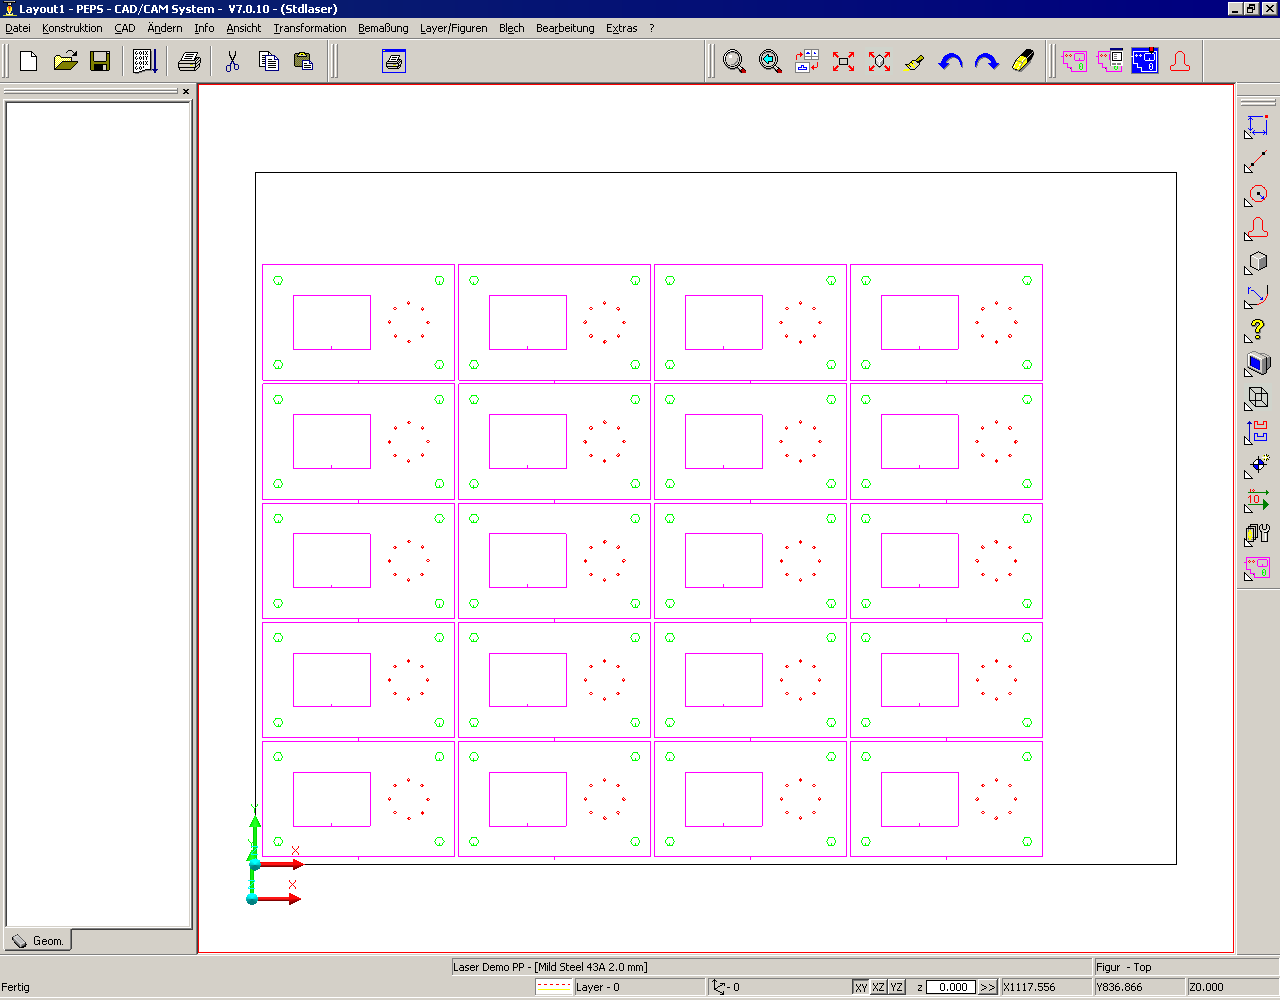Click the coordinate system icon in status bar

pos(719,987)
